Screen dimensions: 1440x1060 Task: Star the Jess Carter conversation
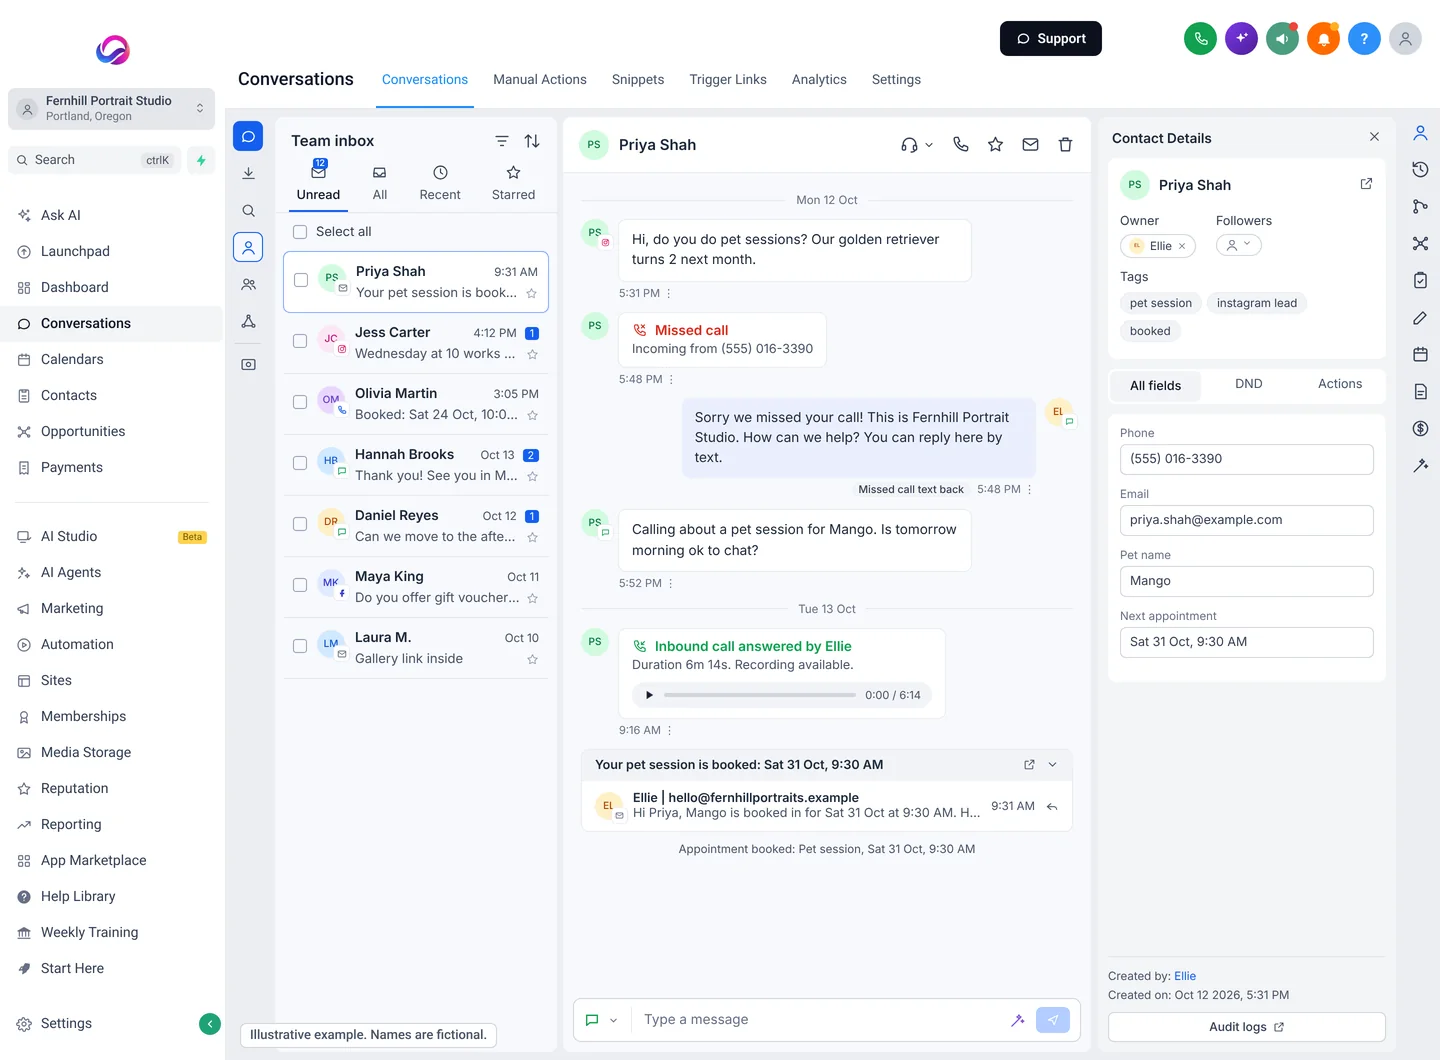[x=532, y=354]
